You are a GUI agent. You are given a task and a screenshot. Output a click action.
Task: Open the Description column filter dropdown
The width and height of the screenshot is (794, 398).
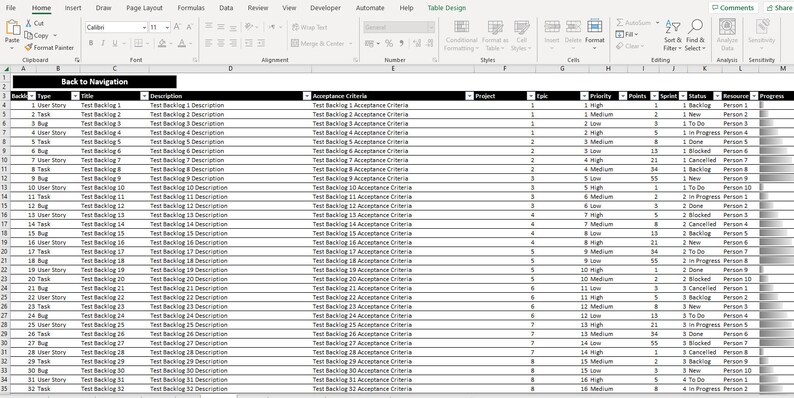coord(307,96)
